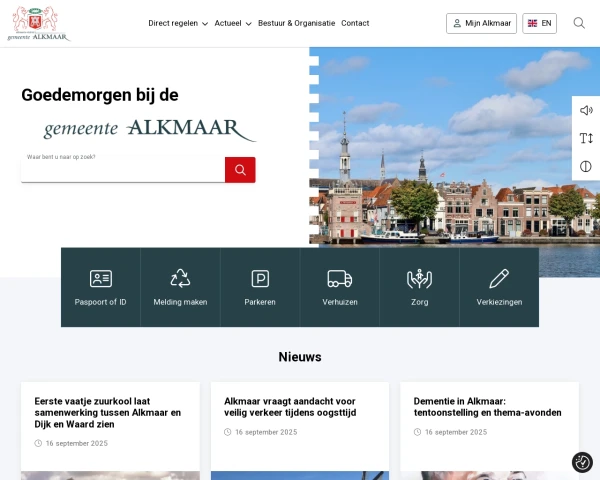Screen dimensions: 600x480
Task: Open the text size adjustment tool
Action: click(586, 138)
